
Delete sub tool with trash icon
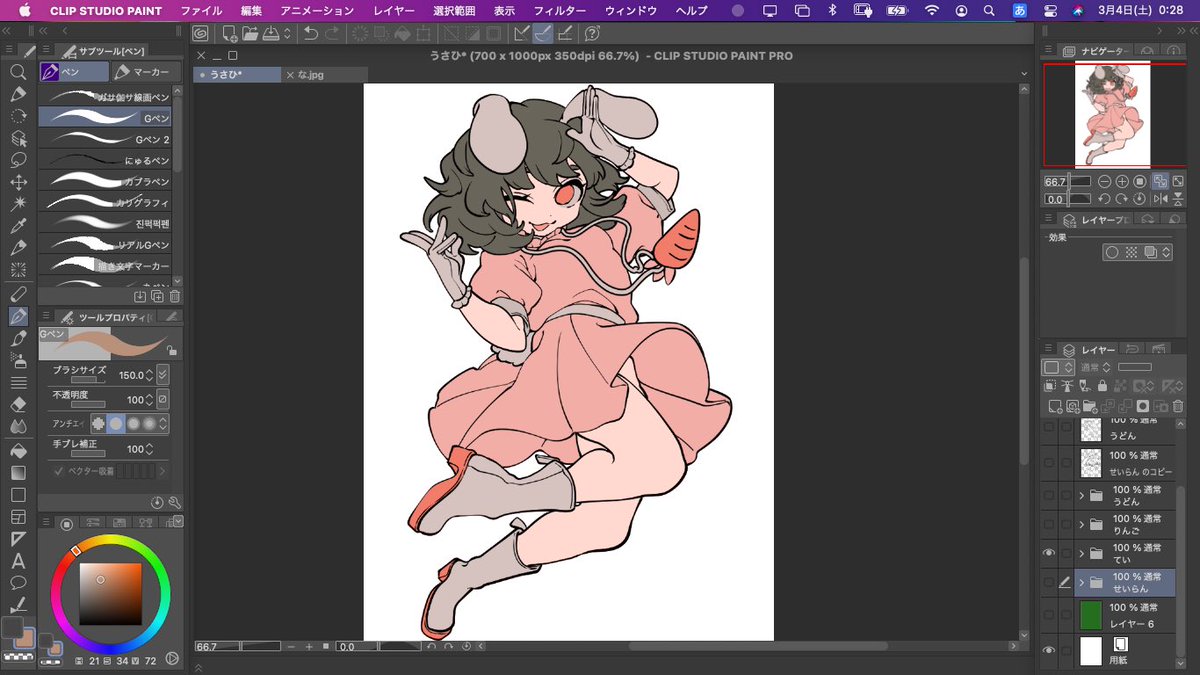tap(174, 296)
